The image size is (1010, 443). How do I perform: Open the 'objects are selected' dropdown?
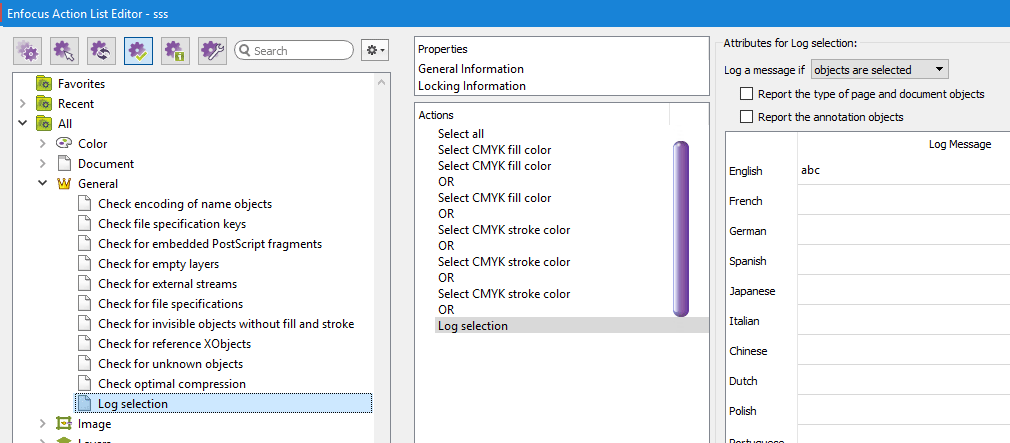pos(880,70)
